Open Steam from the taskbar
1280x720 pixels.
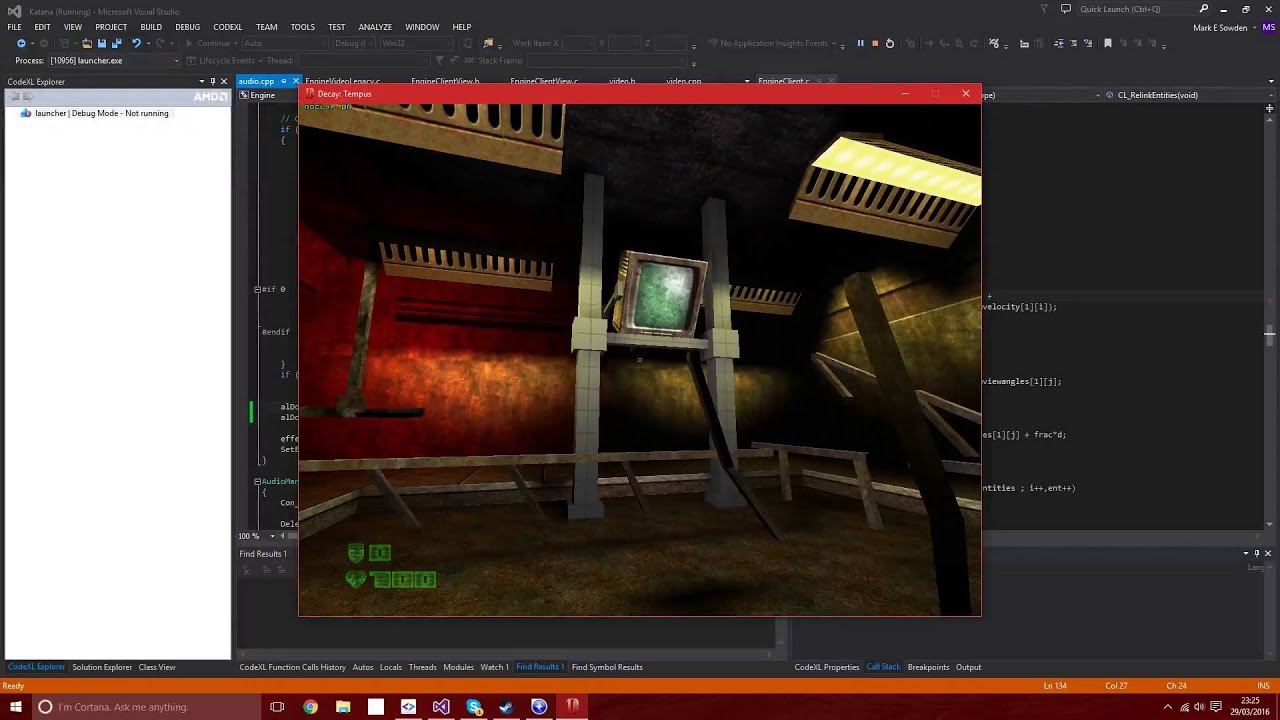506,707
